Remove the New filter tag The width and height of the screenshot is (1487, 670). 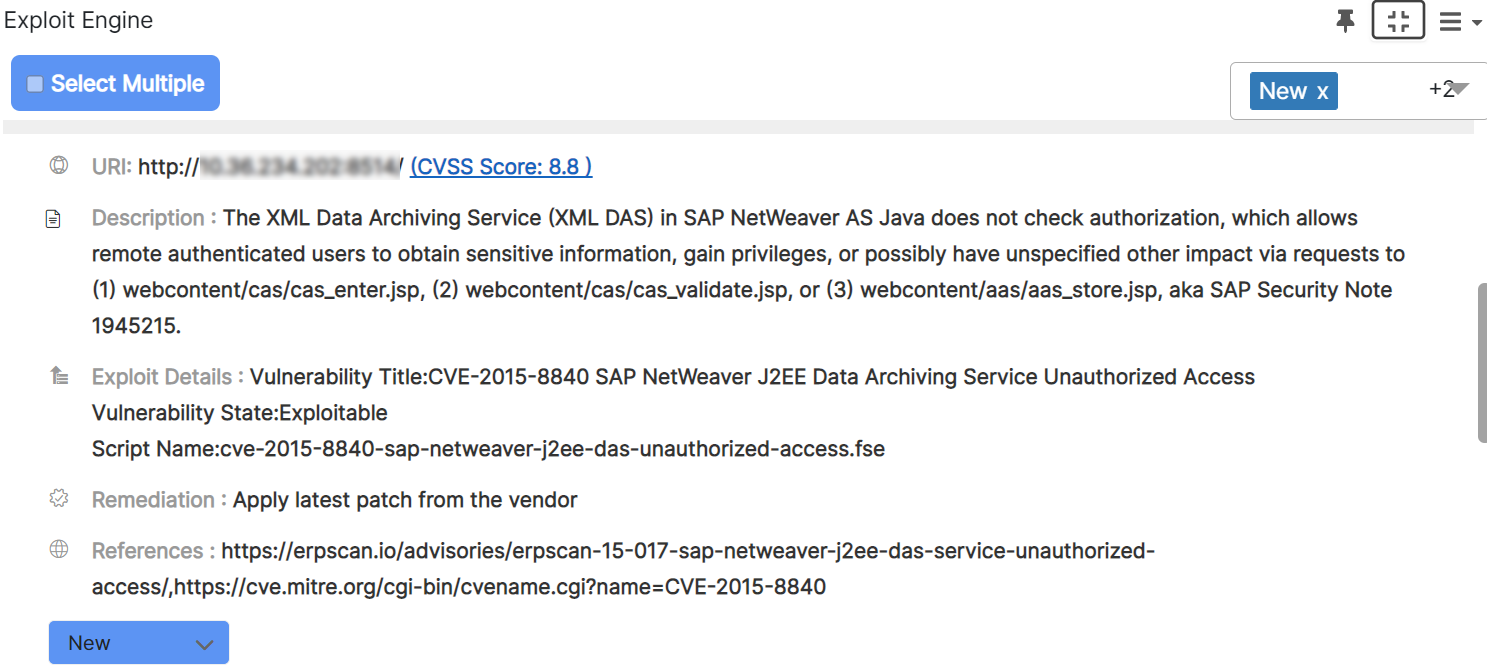1322,91
